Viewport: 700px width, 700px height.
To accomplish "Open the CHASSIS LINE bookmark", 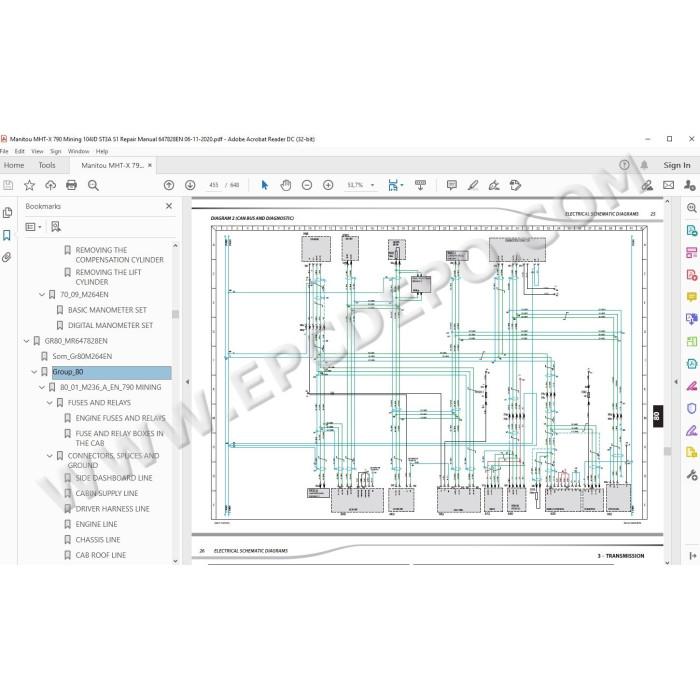I will click(98, 540).
